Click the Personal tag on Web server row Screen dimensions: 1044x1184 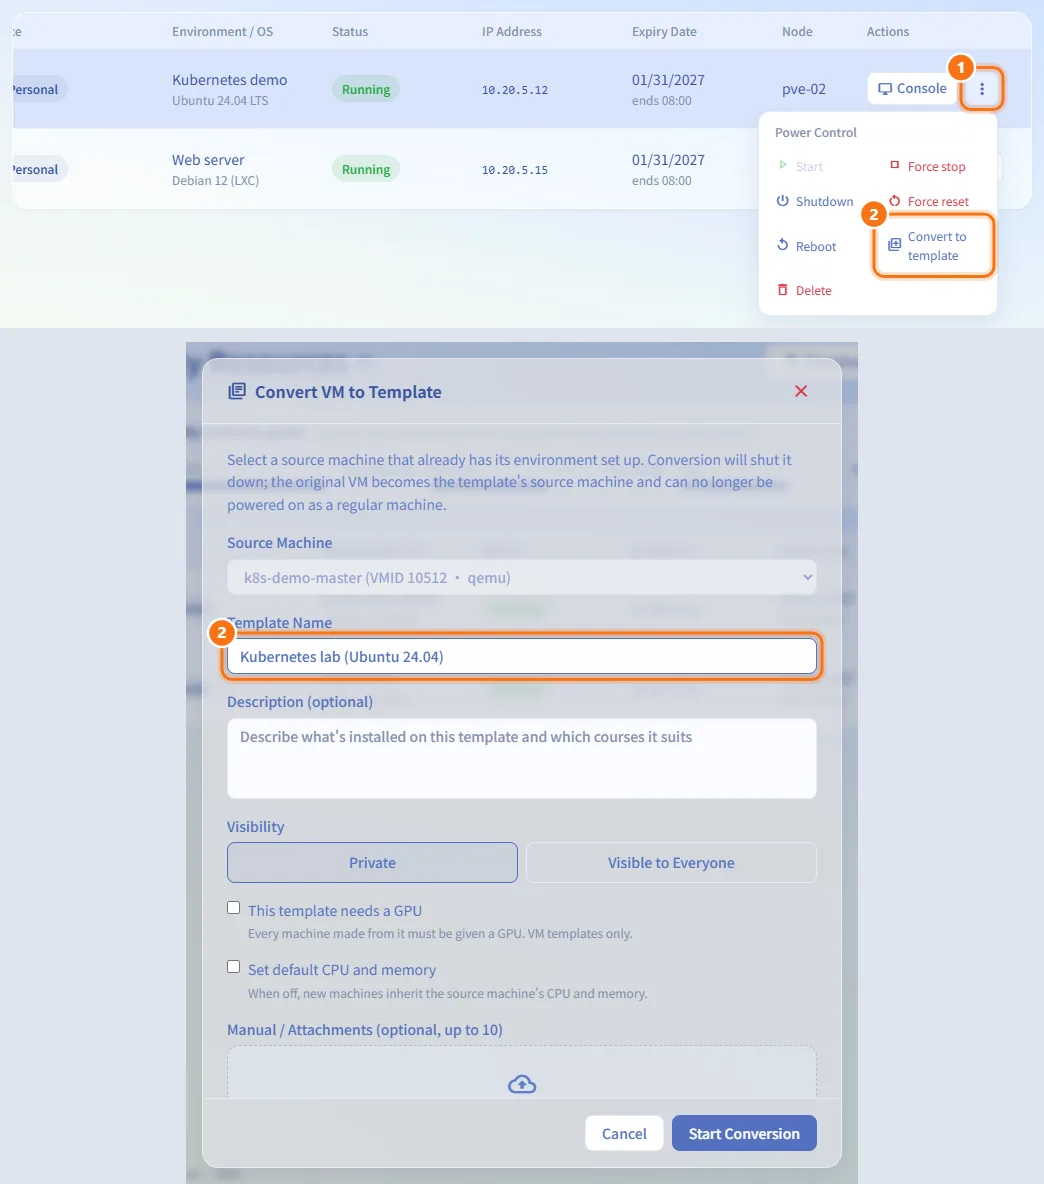38,169
